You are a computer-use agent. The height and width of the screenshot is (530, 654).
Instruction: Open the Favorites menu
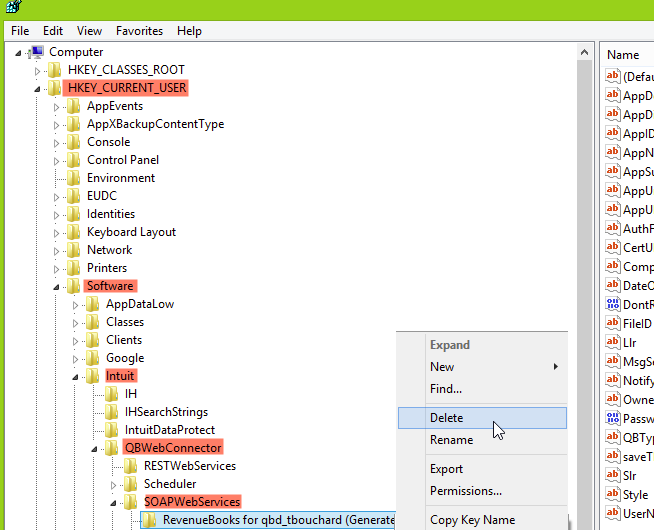point(139,31)
